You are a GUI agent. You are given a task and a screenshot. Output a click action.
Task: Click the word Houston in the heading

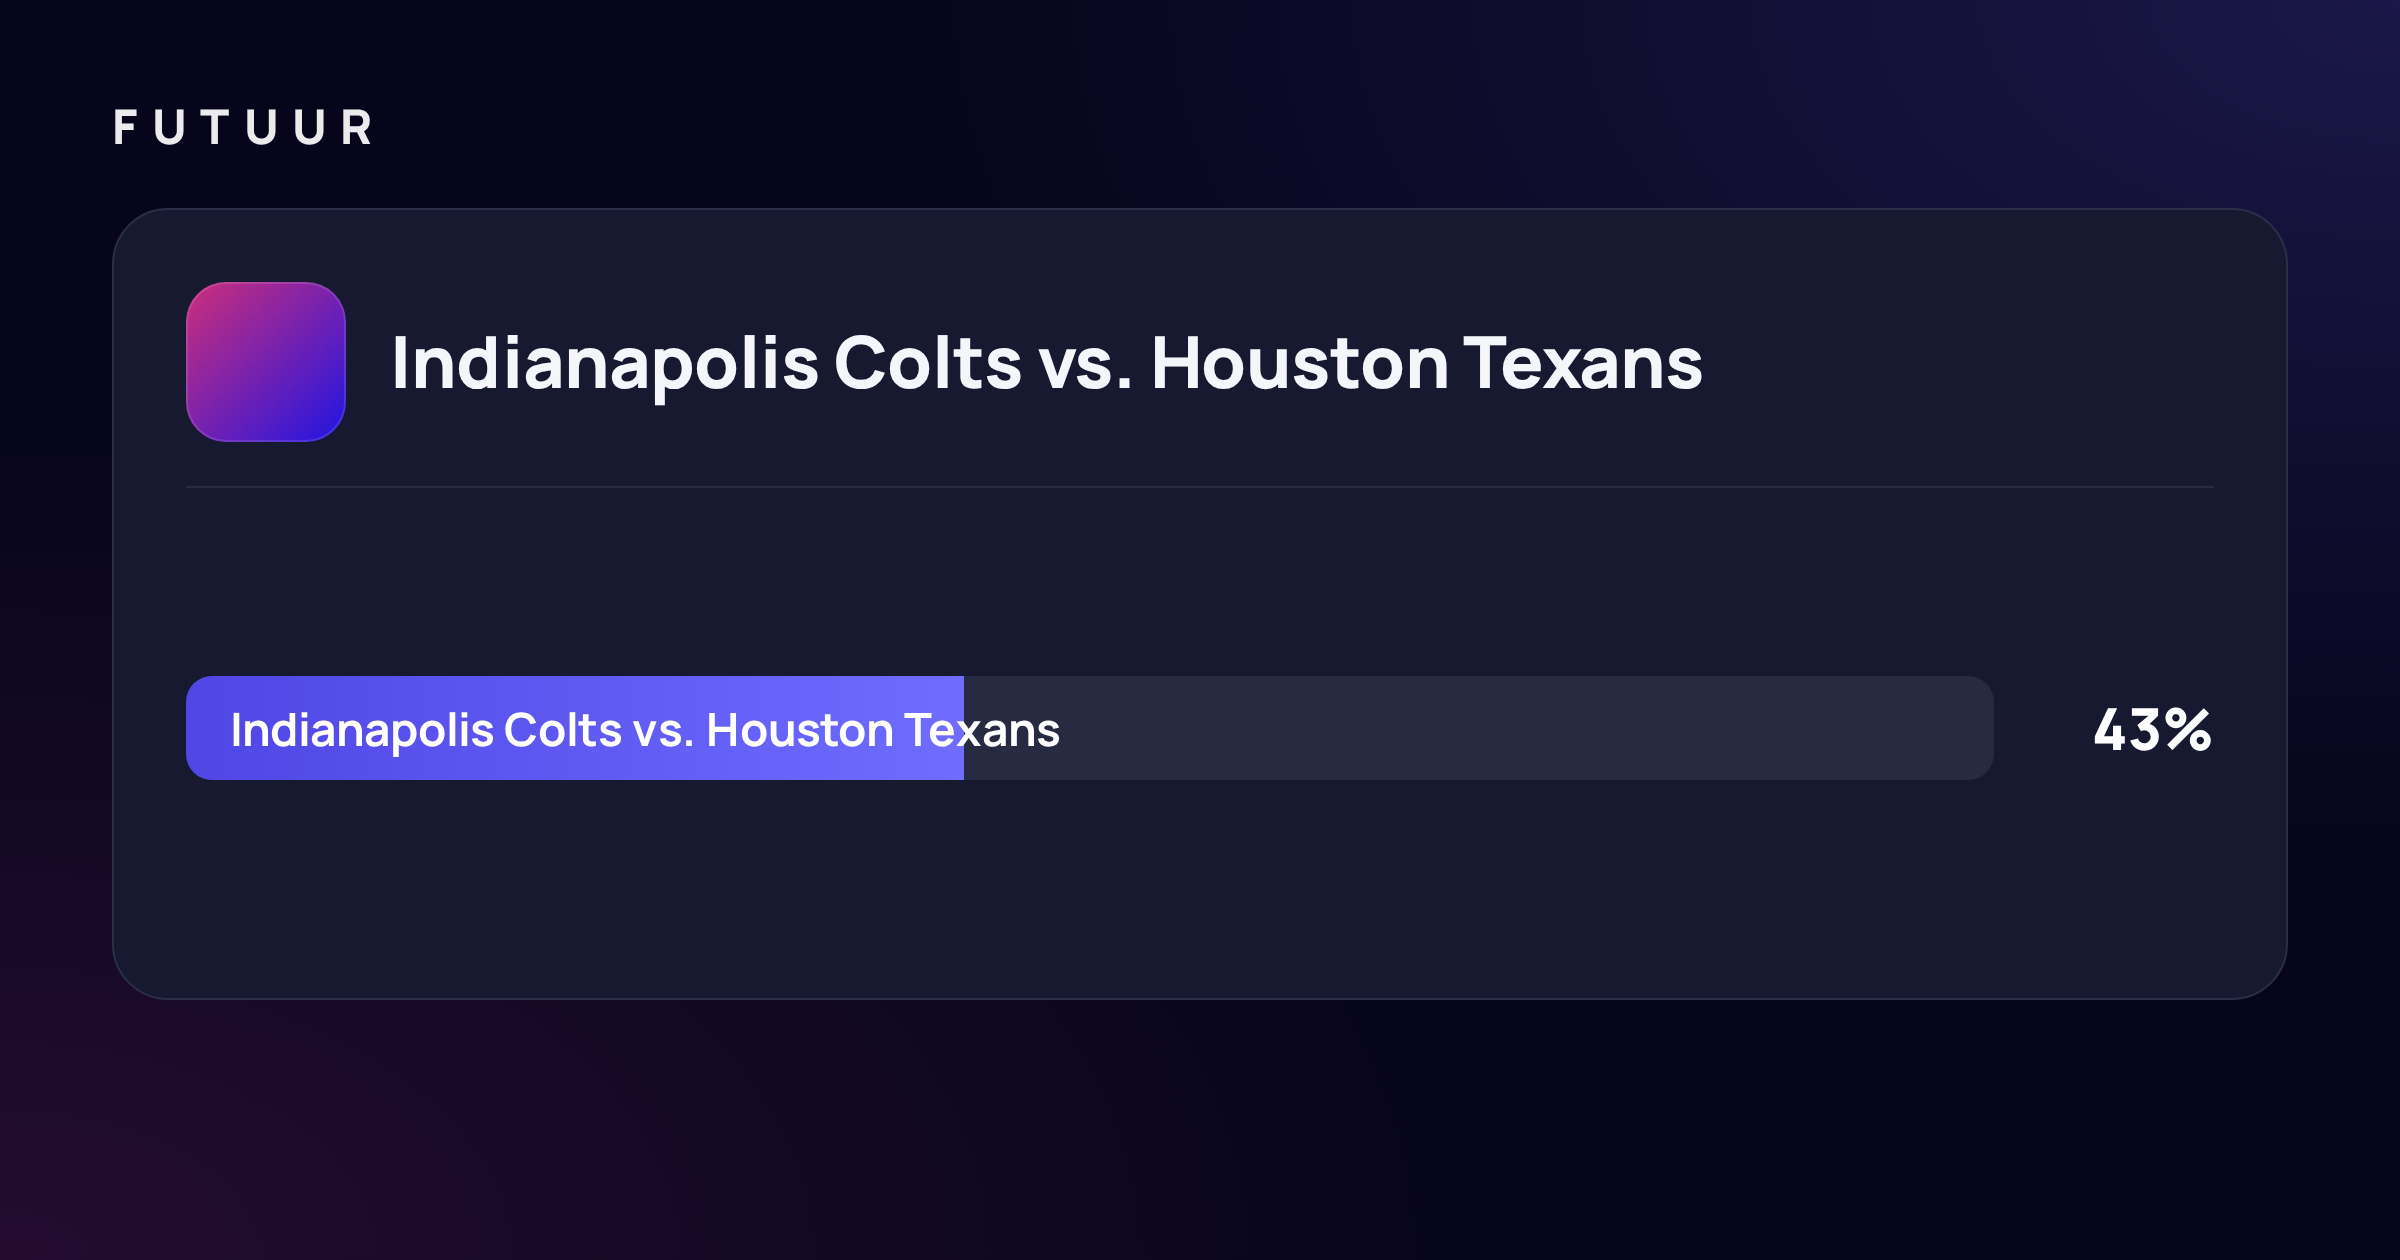(x=1300, y=362)
